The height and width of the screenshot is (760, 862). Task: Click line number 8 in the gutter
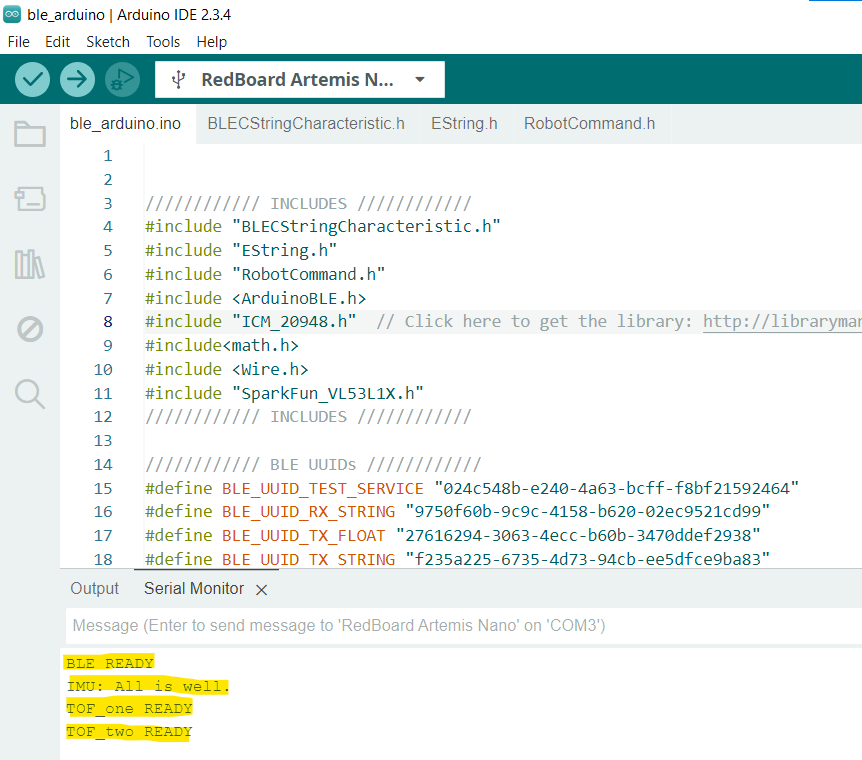tap(108, 321)
